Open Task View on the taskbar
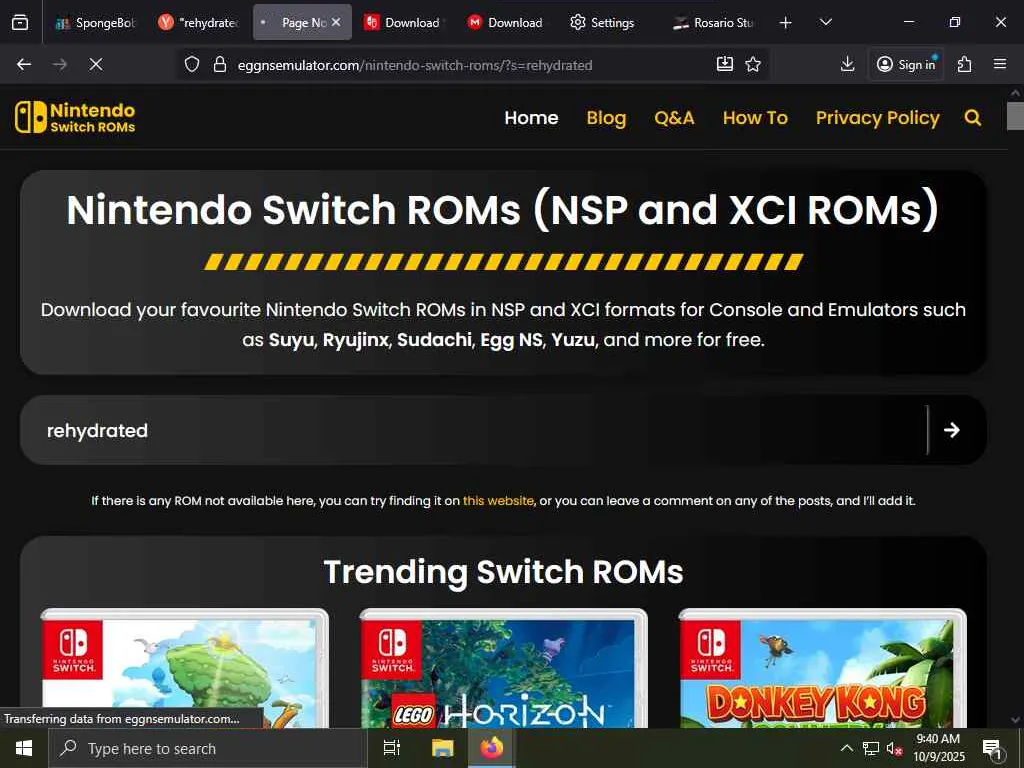This screenshot has height=768, width=1024. click(x=392, y=748)
